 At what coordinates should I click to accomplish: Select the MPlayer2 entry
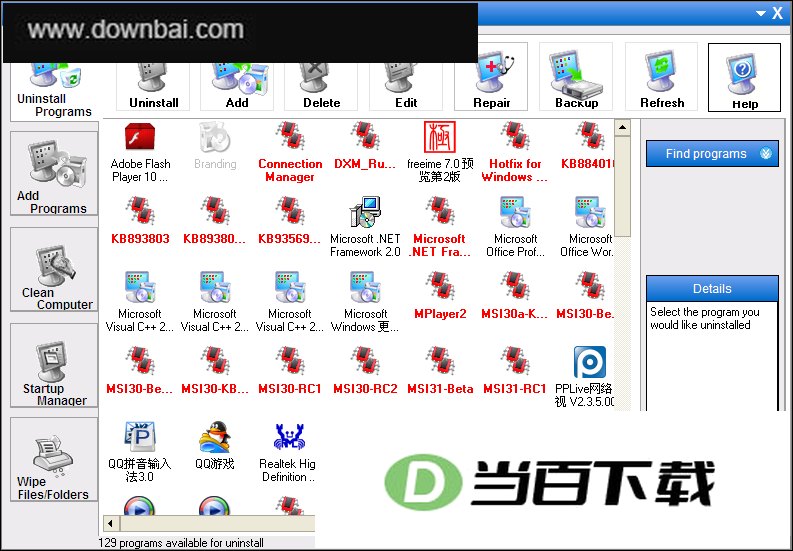[440, 295]
